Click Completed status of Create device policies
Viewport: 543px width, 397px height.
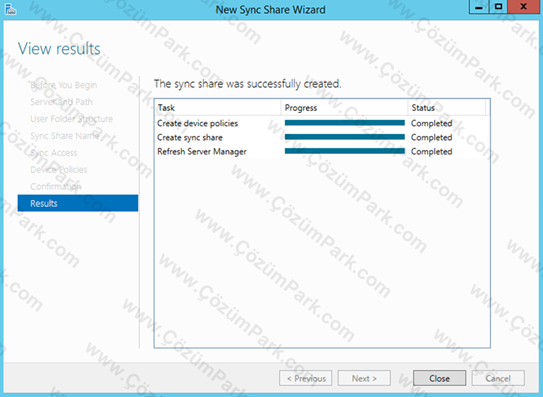tap(431, 123)
